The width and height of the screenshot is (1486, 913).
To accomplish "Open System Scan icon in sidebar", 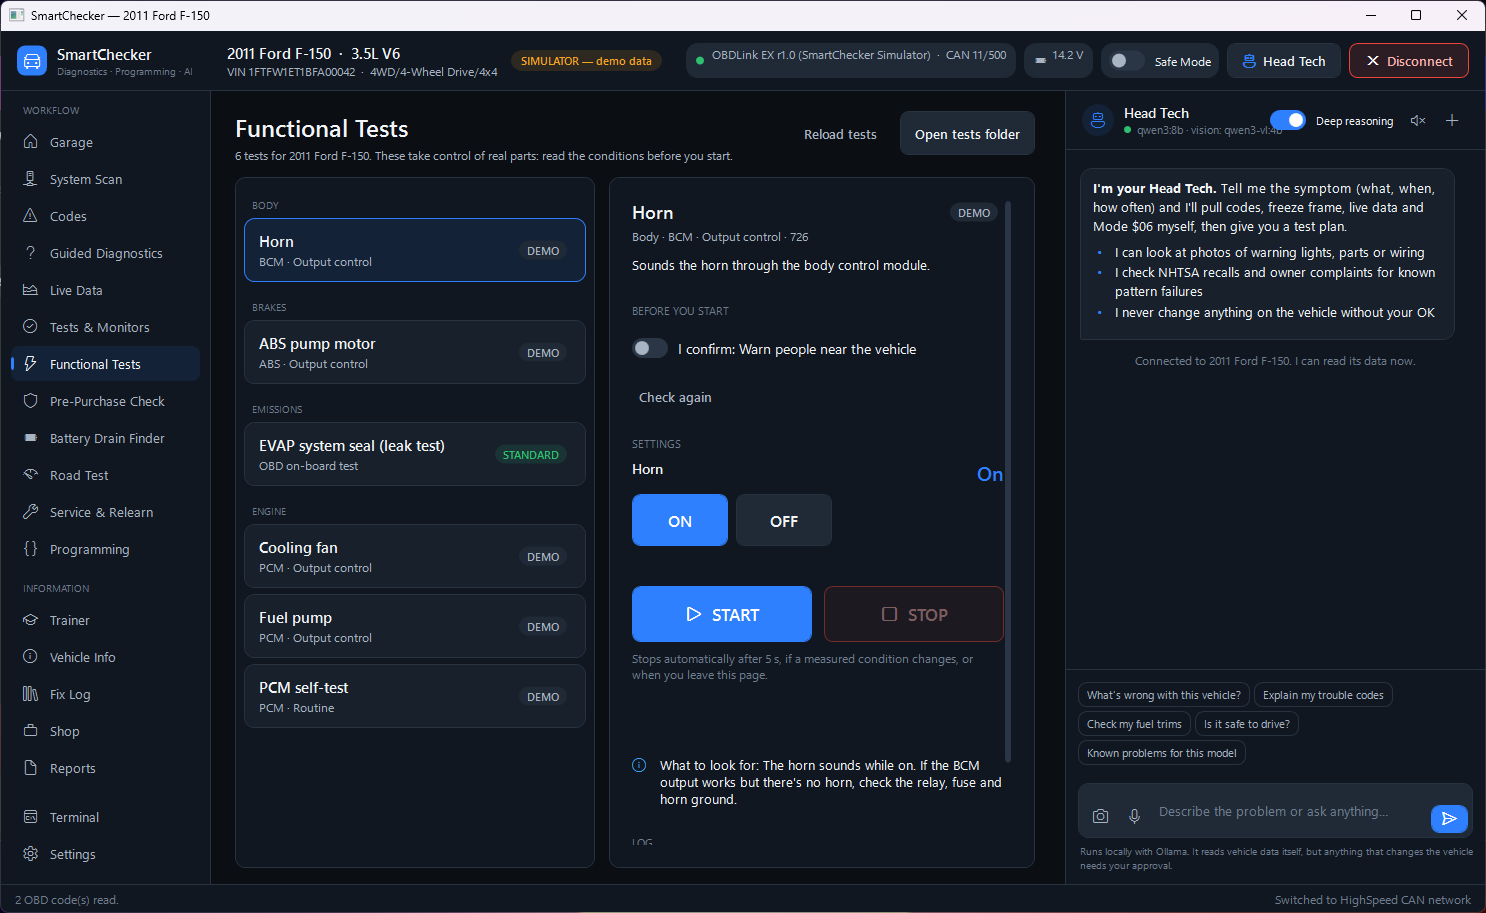I will pyautogui.click(x=31, y=179).
